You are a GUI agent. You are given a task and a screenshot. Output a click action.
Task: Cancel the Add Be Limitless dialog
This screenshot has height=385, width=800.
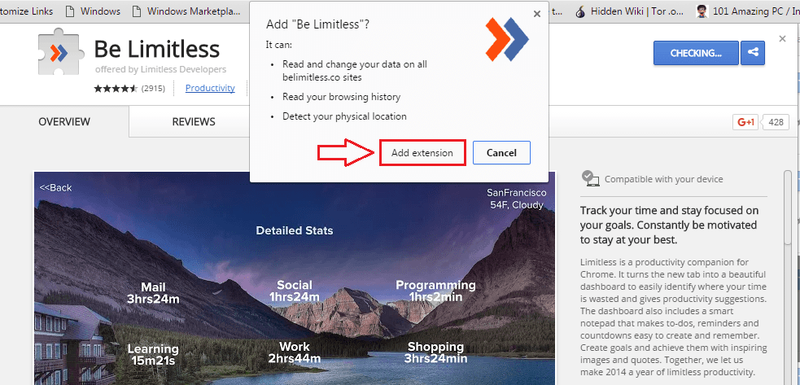(502, 152)
